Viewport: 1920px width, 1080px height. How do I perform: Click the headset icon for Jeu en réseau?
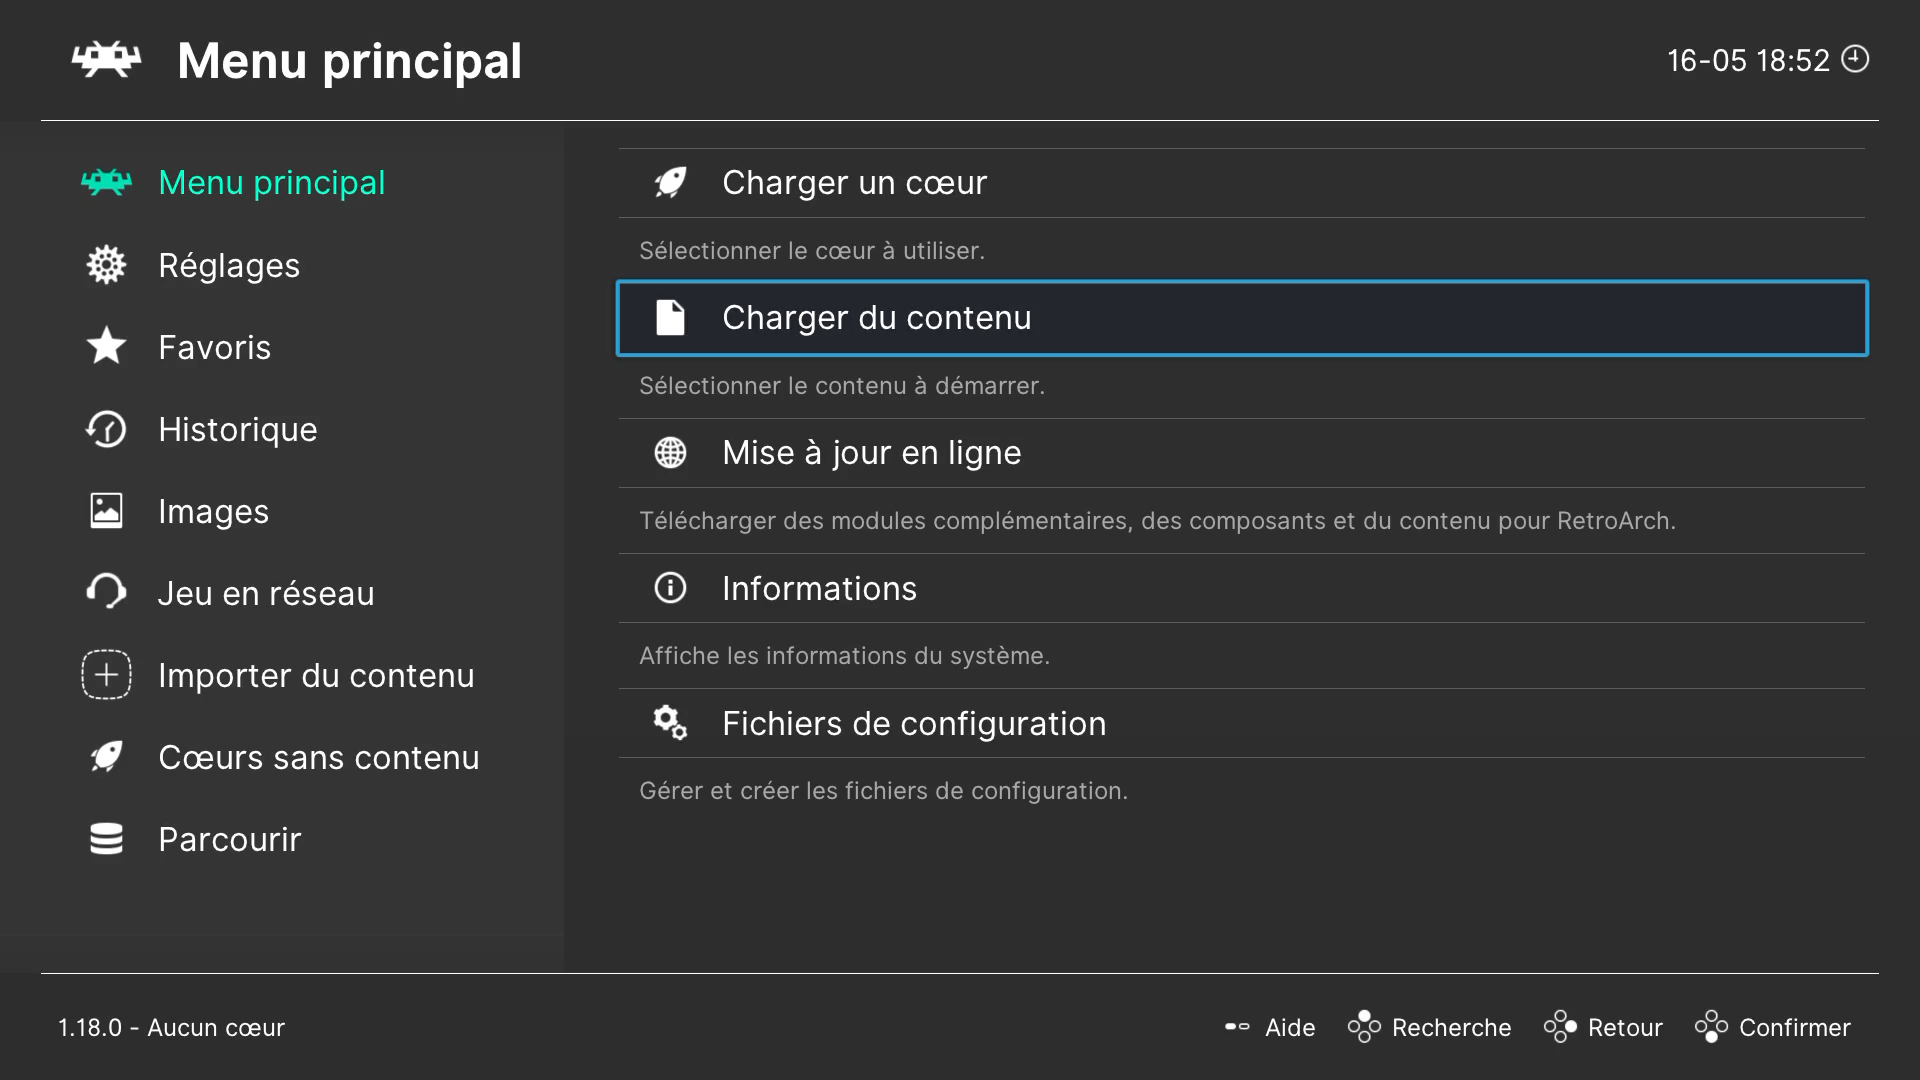[x=106, y=593]
